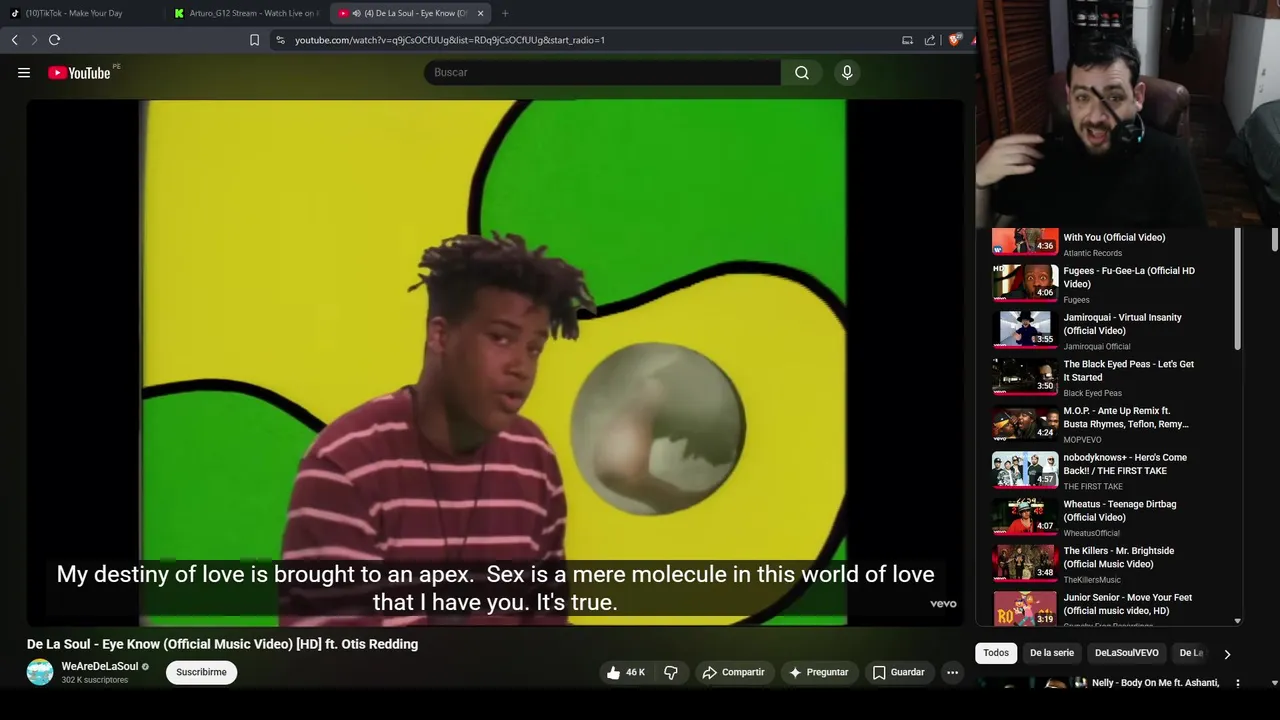
Task: Go forward with browser forward arrow
Action: (x=34, y=40)
